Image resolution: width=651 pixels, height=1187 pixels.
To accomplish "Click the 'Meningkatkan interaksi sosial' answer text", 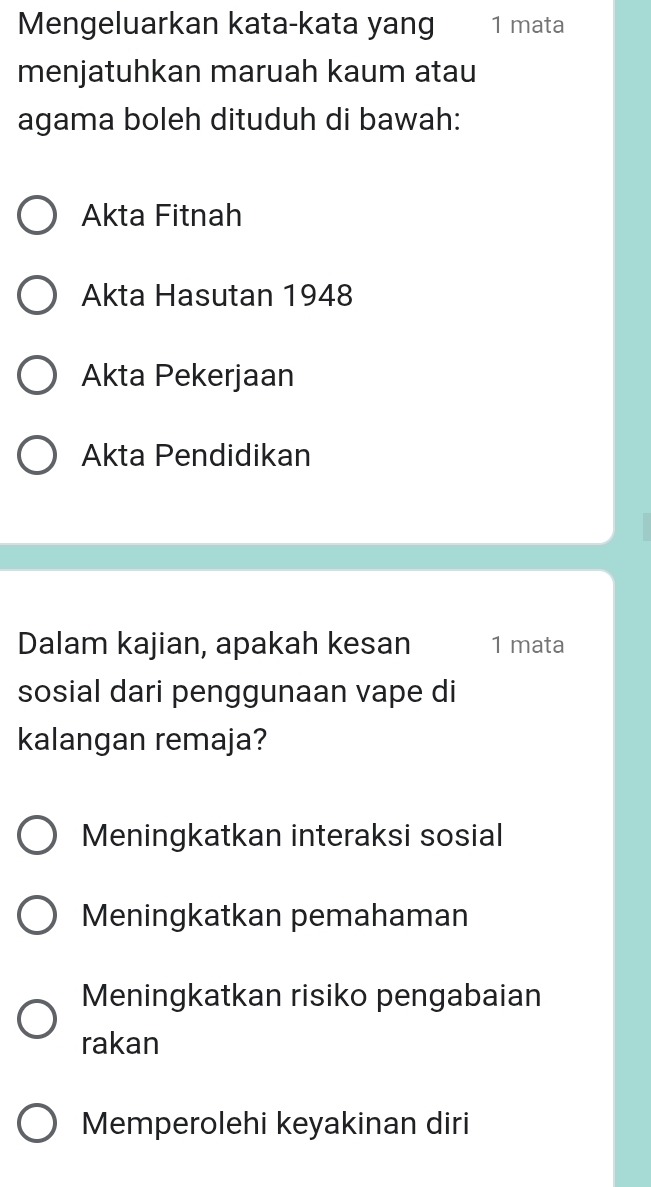I will click(x=293, y=834).
